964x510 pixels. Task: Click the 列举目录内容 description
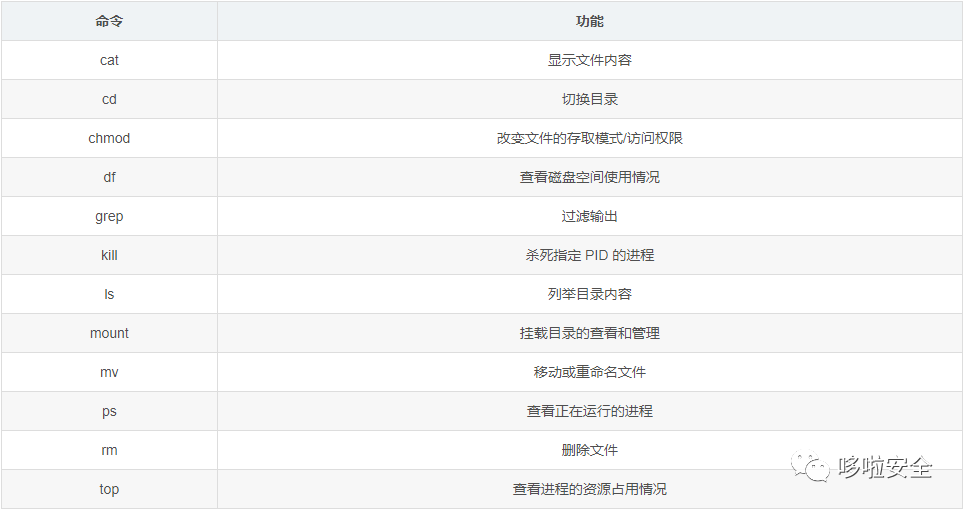pos(590,294)
